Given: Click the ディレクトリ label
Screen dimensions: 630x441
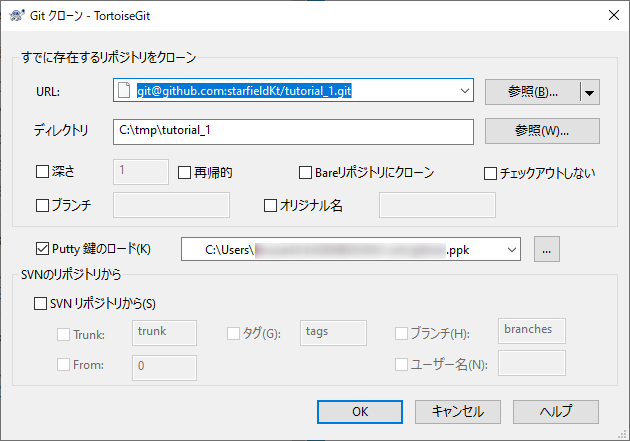Looking at the screenshot, I should coord(61,131).
